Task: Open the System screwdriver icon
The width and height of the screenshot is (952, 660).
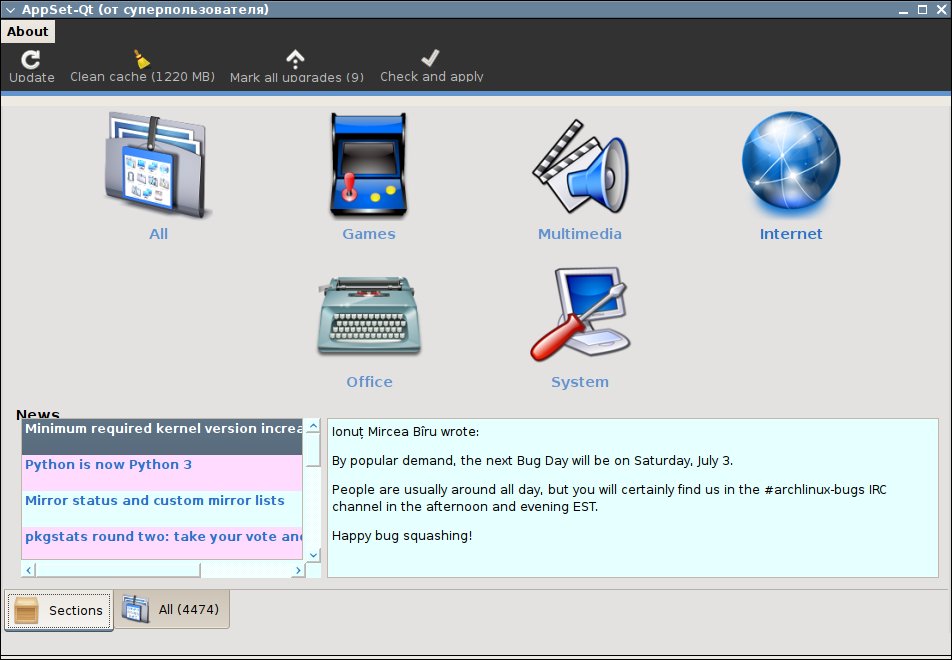Action: pos(580,314)
